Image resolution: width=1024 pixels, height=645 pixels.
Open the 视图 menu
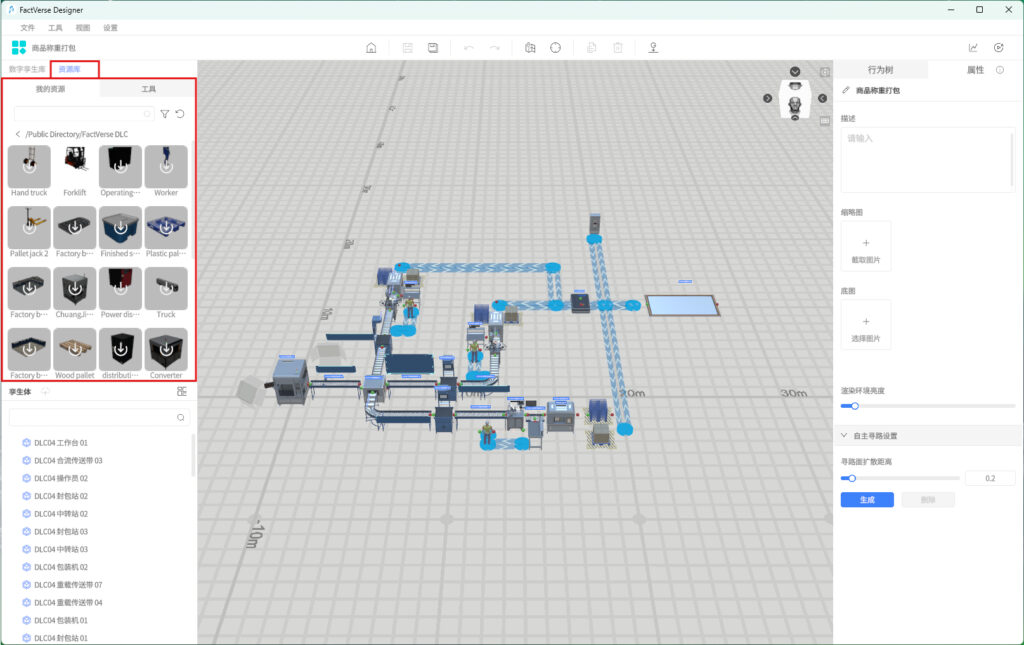83,28
